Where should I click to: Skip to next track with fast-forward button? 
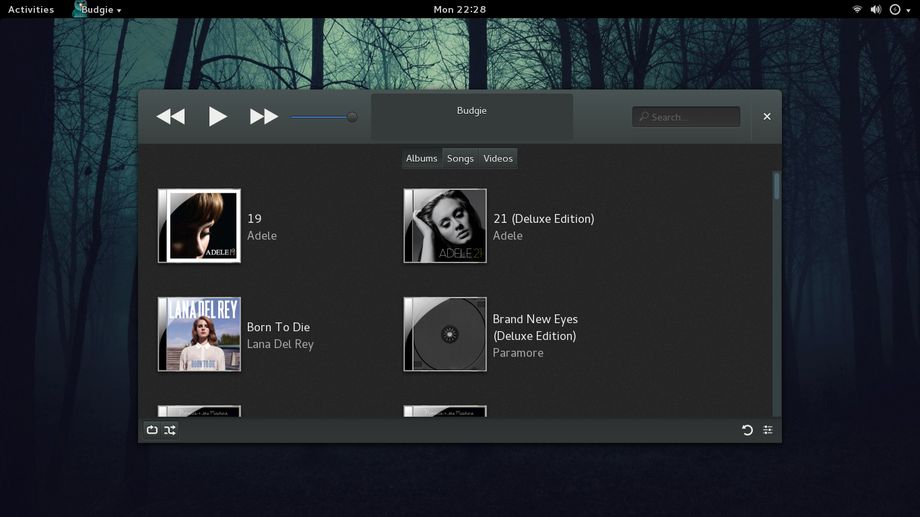[264, 117]
